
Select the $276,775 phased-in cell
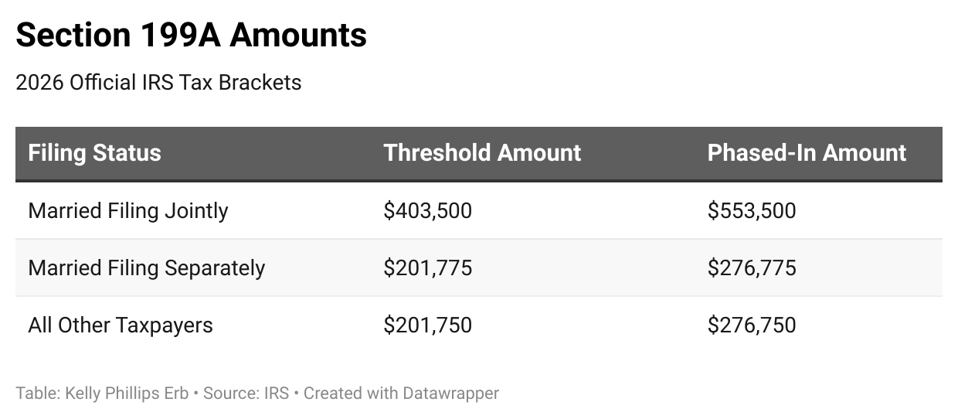(751, 268)
